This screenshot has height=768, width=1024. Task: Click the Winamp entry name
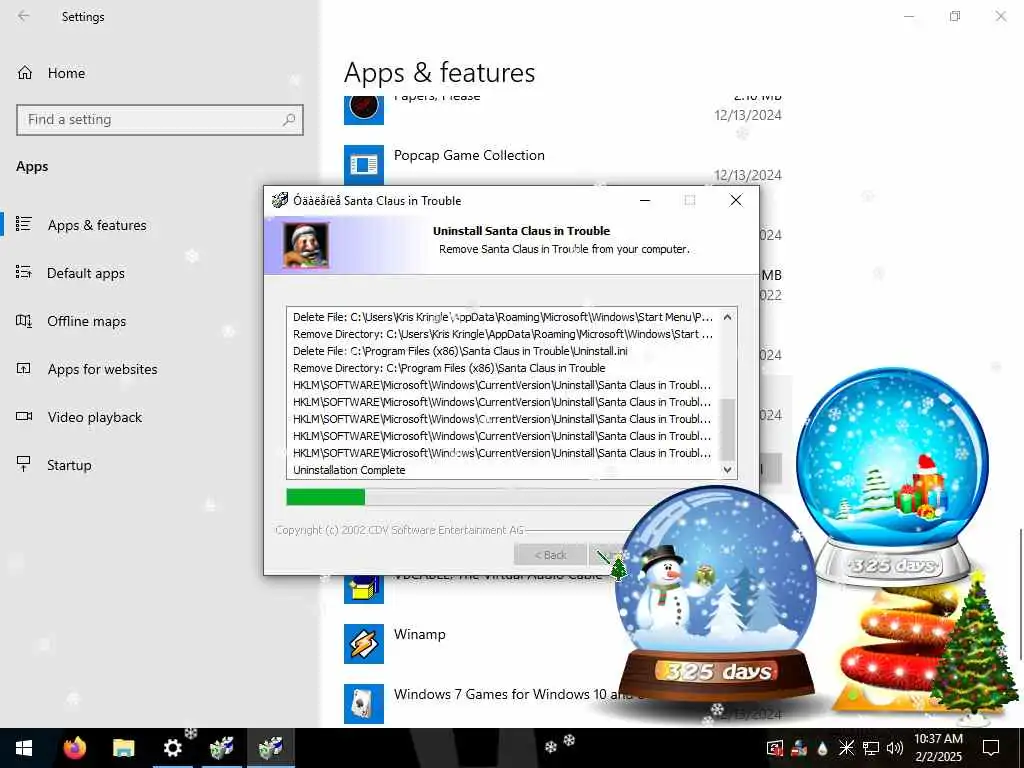pos(419,634)
